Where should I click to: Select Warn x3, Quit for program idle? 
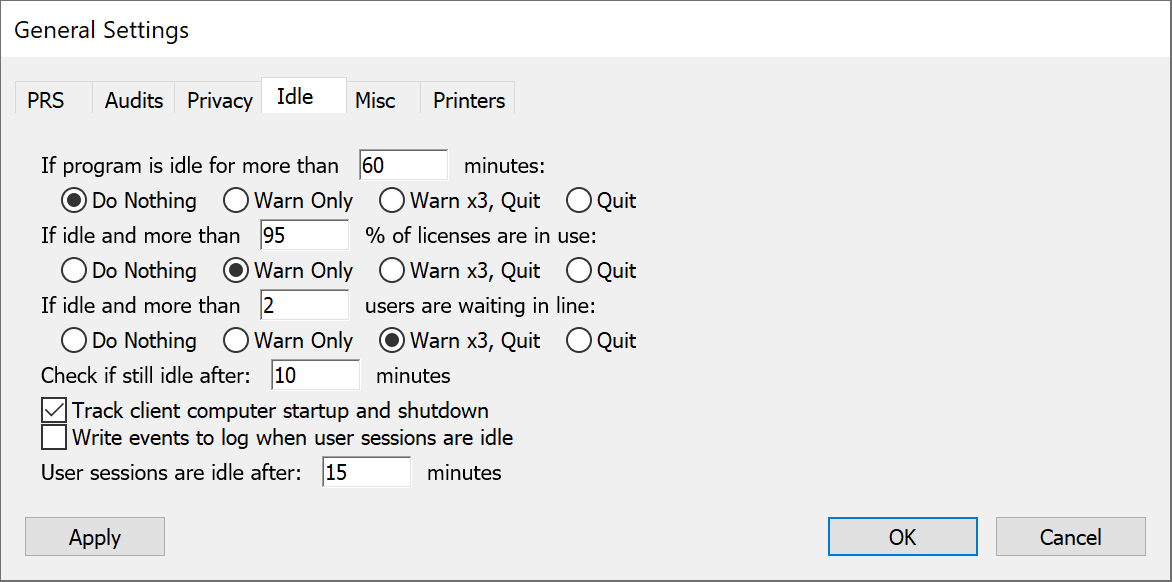tap(460, 200)
